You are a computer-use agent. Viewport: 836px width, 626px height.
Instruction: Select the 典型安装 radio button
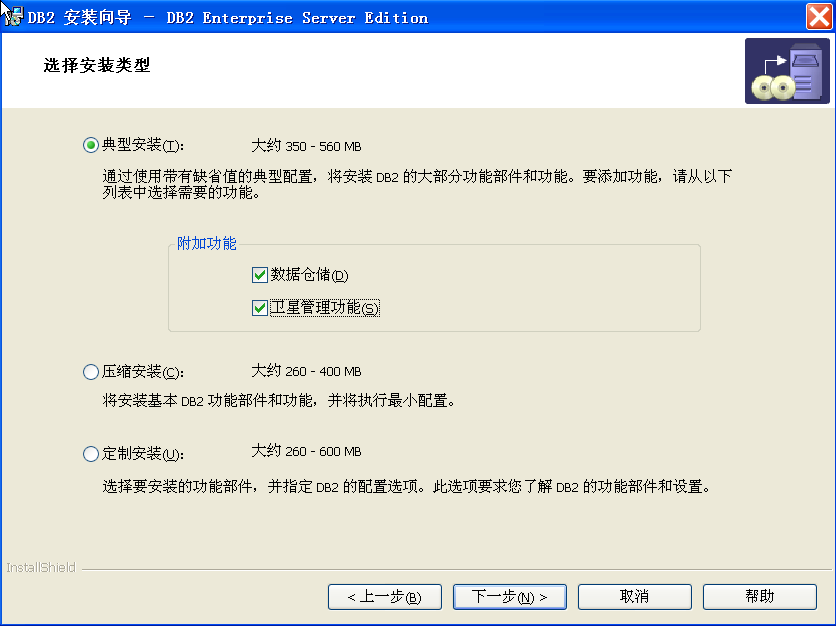(91, 145)
